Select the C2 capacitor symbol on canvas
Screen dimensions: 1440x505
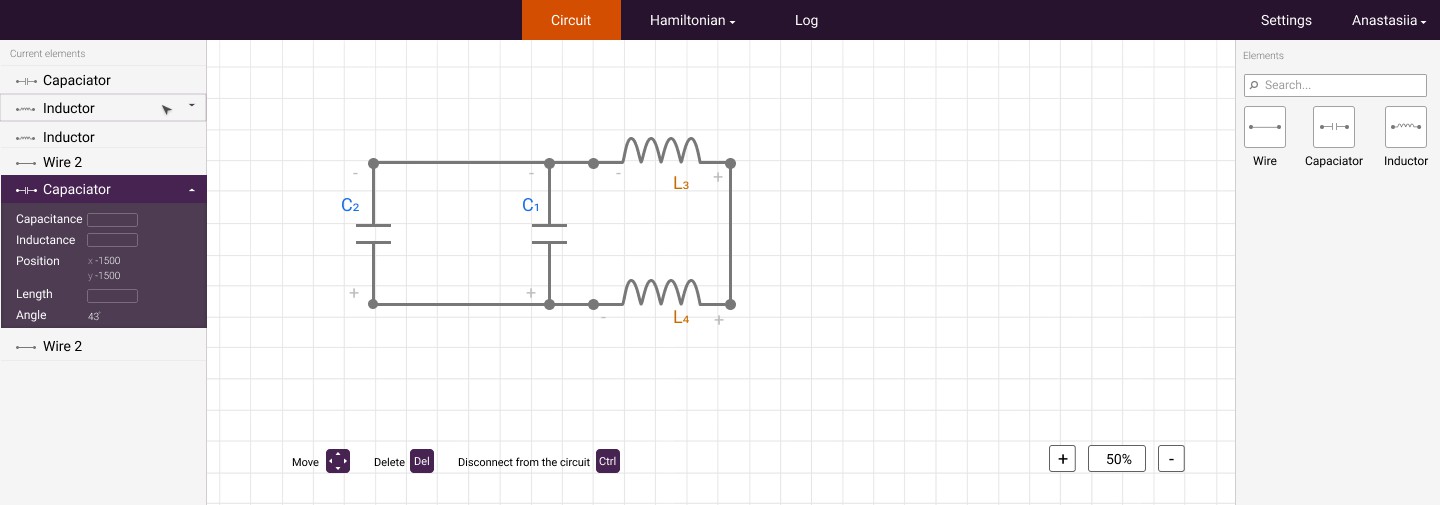click(x=373, y=233)
